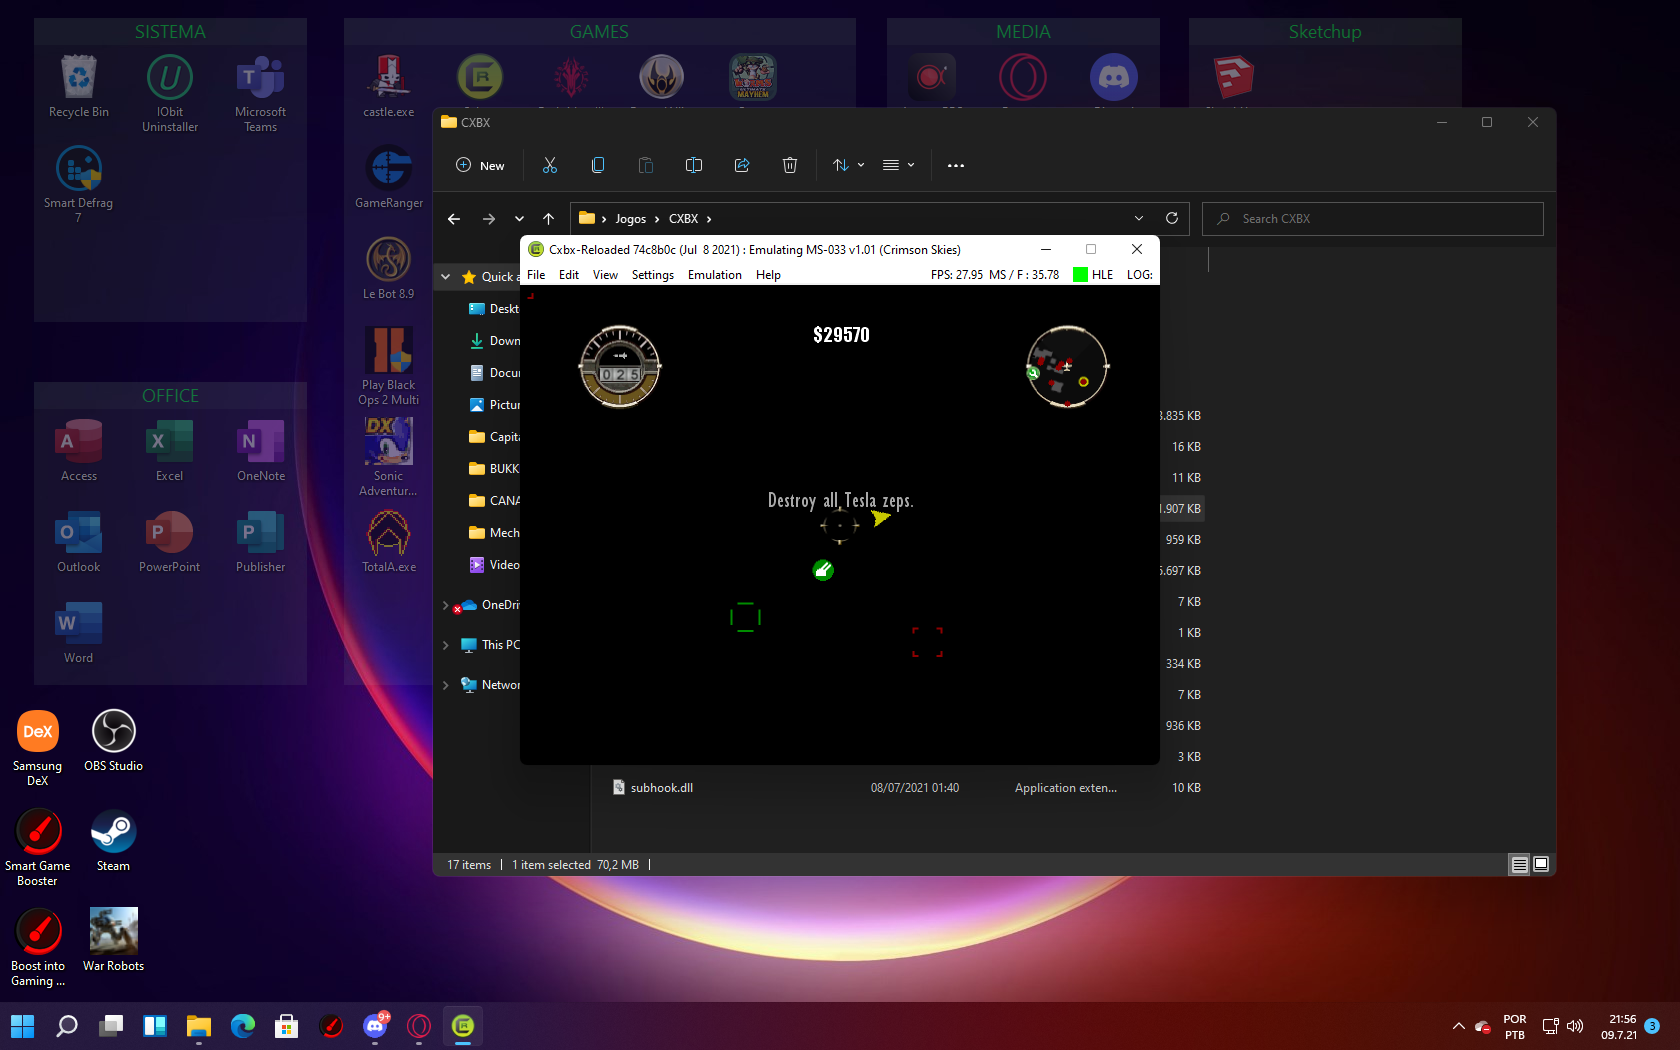Collapse the Quick access tree node

445,277
